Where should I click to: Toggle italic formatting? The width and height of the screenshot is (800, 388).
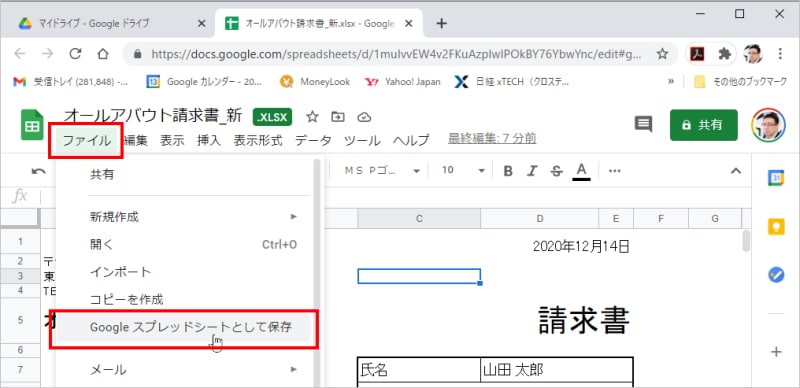[532, 171]
